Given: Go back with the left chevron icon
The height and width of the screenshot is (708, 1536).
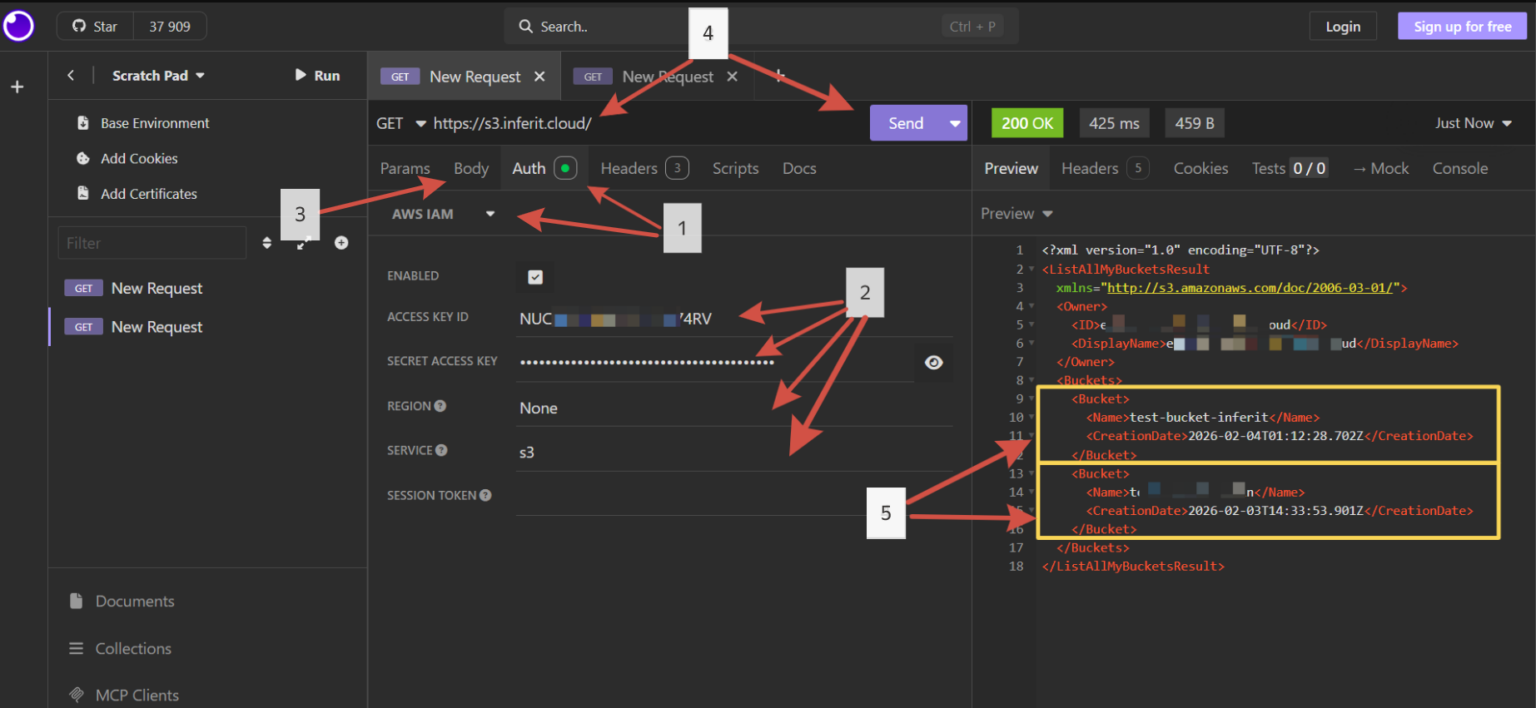Looking at the screenshot, I should point(71,75).
